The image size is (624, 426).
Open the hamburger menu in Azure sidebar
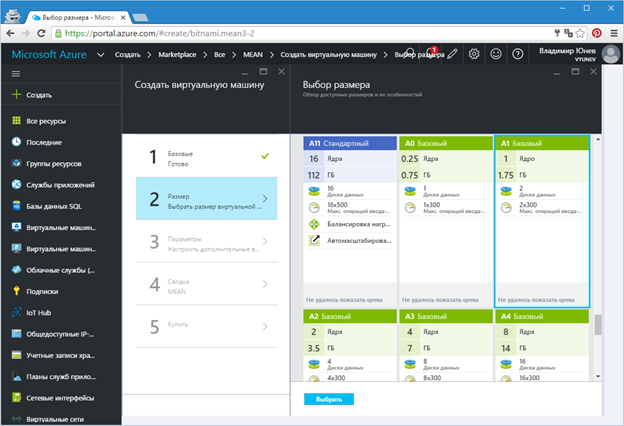pyautogui.click(x=16, y=74)
